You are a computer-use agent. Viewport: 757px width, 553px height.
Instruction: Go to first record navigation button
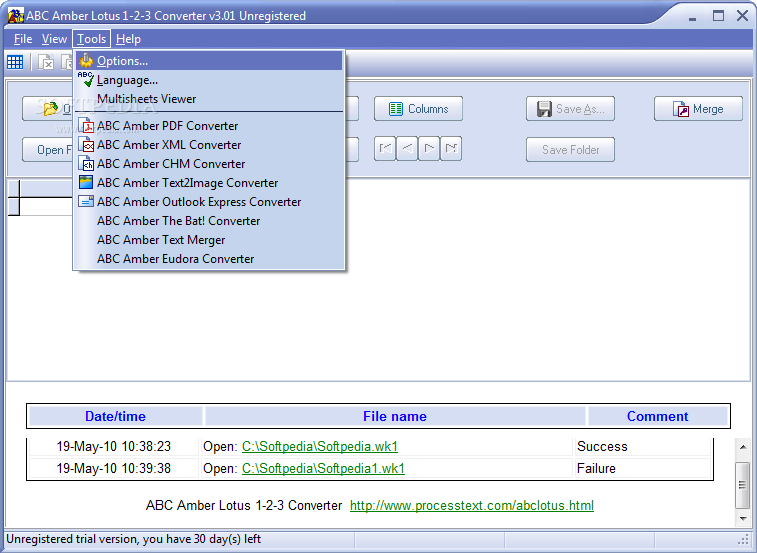tap(385, 149)
